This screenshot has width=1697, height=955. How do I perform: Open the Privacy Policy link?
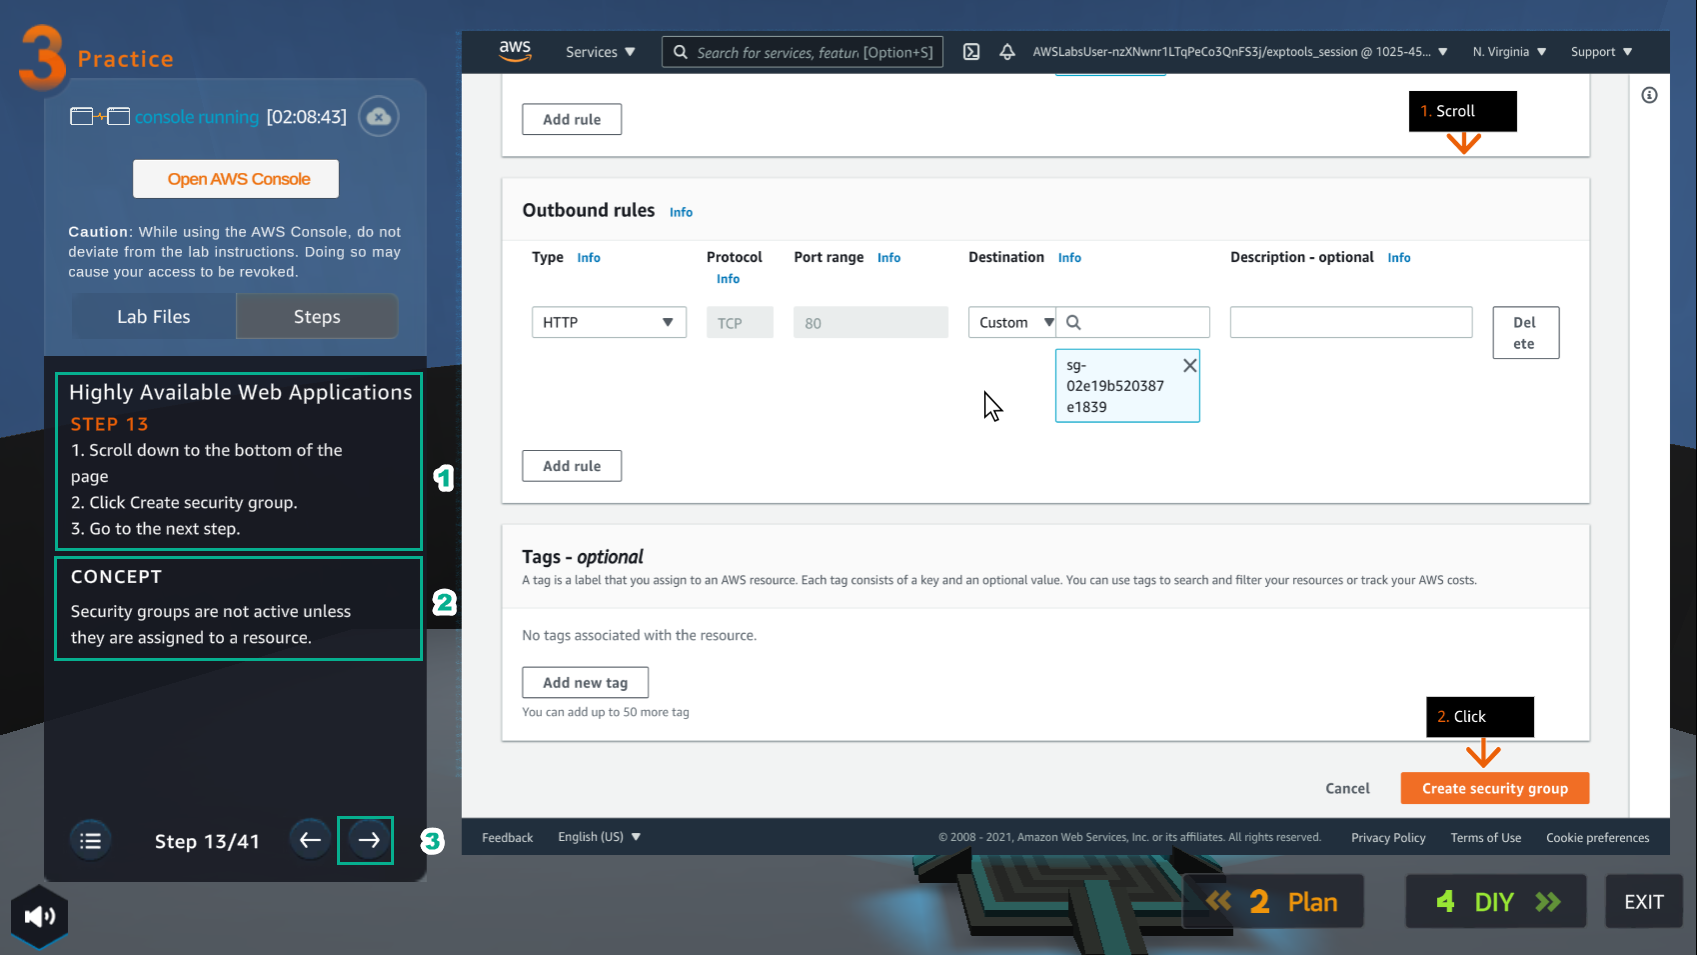pyautogui.click(x=1388, y=838)
